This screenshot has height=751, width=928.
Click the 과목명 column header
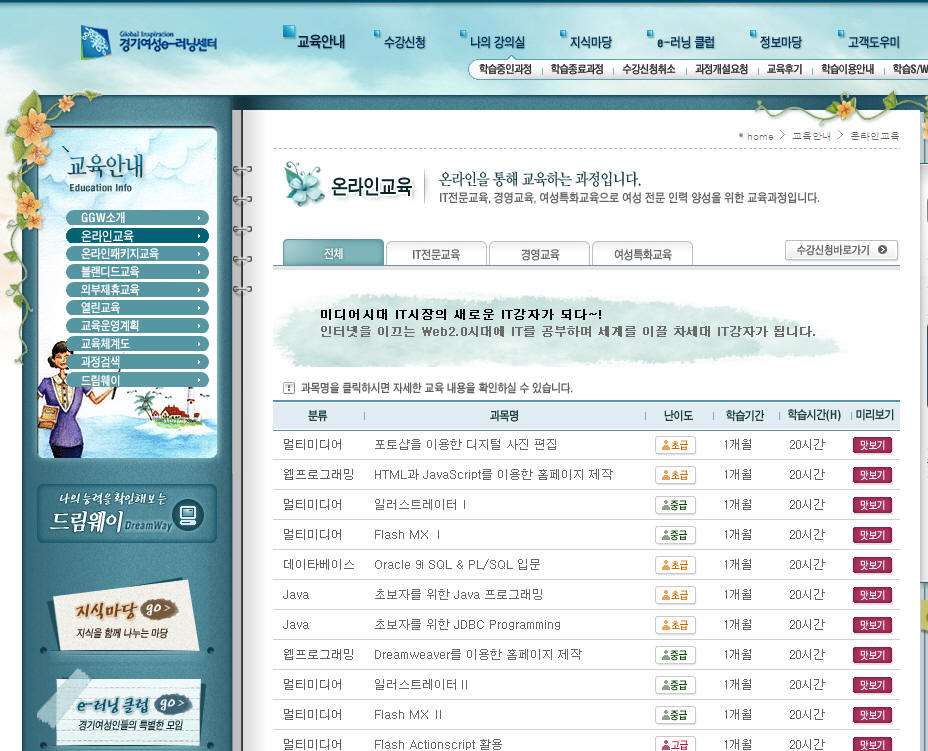pos(504,415)
